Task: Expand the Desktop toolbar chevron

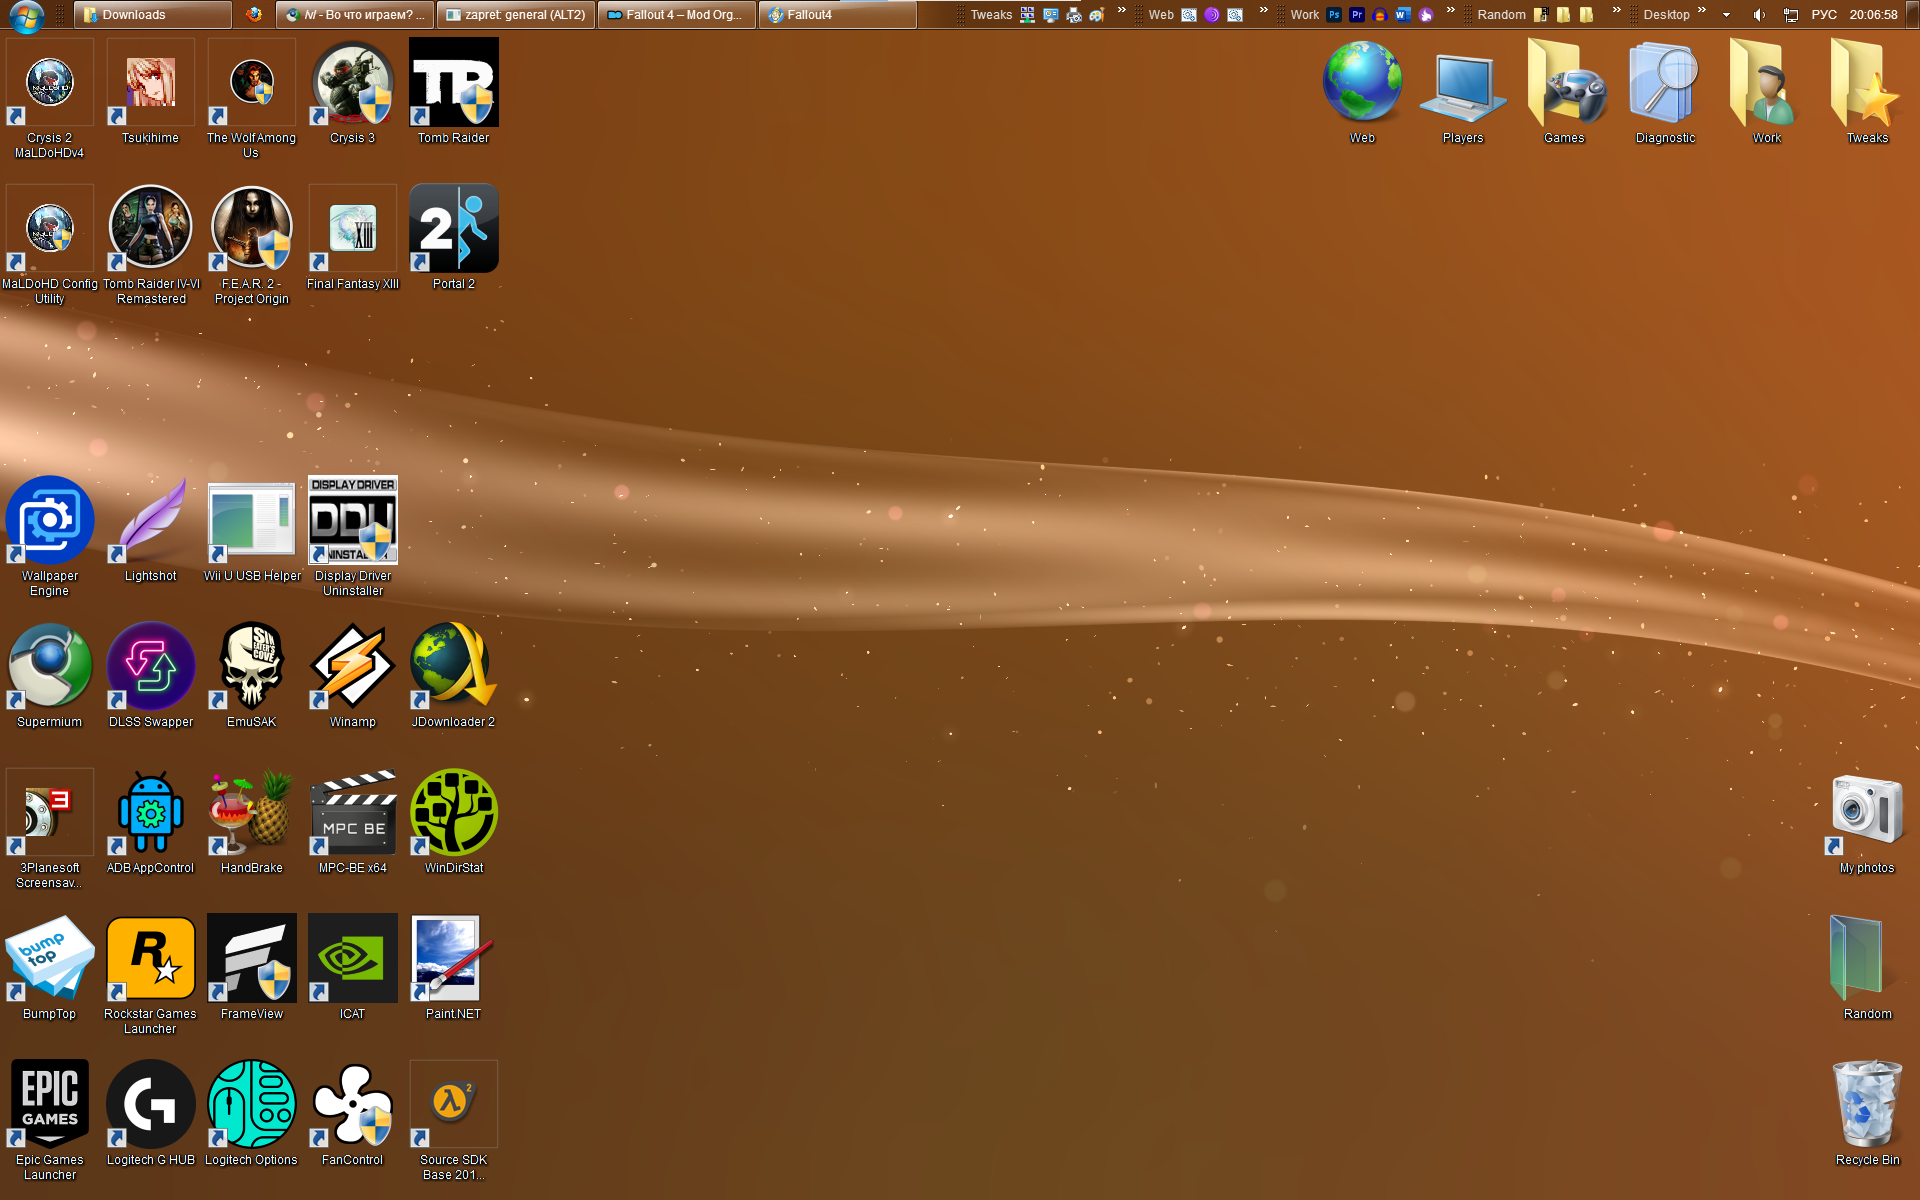Action: pos(1702,11)
